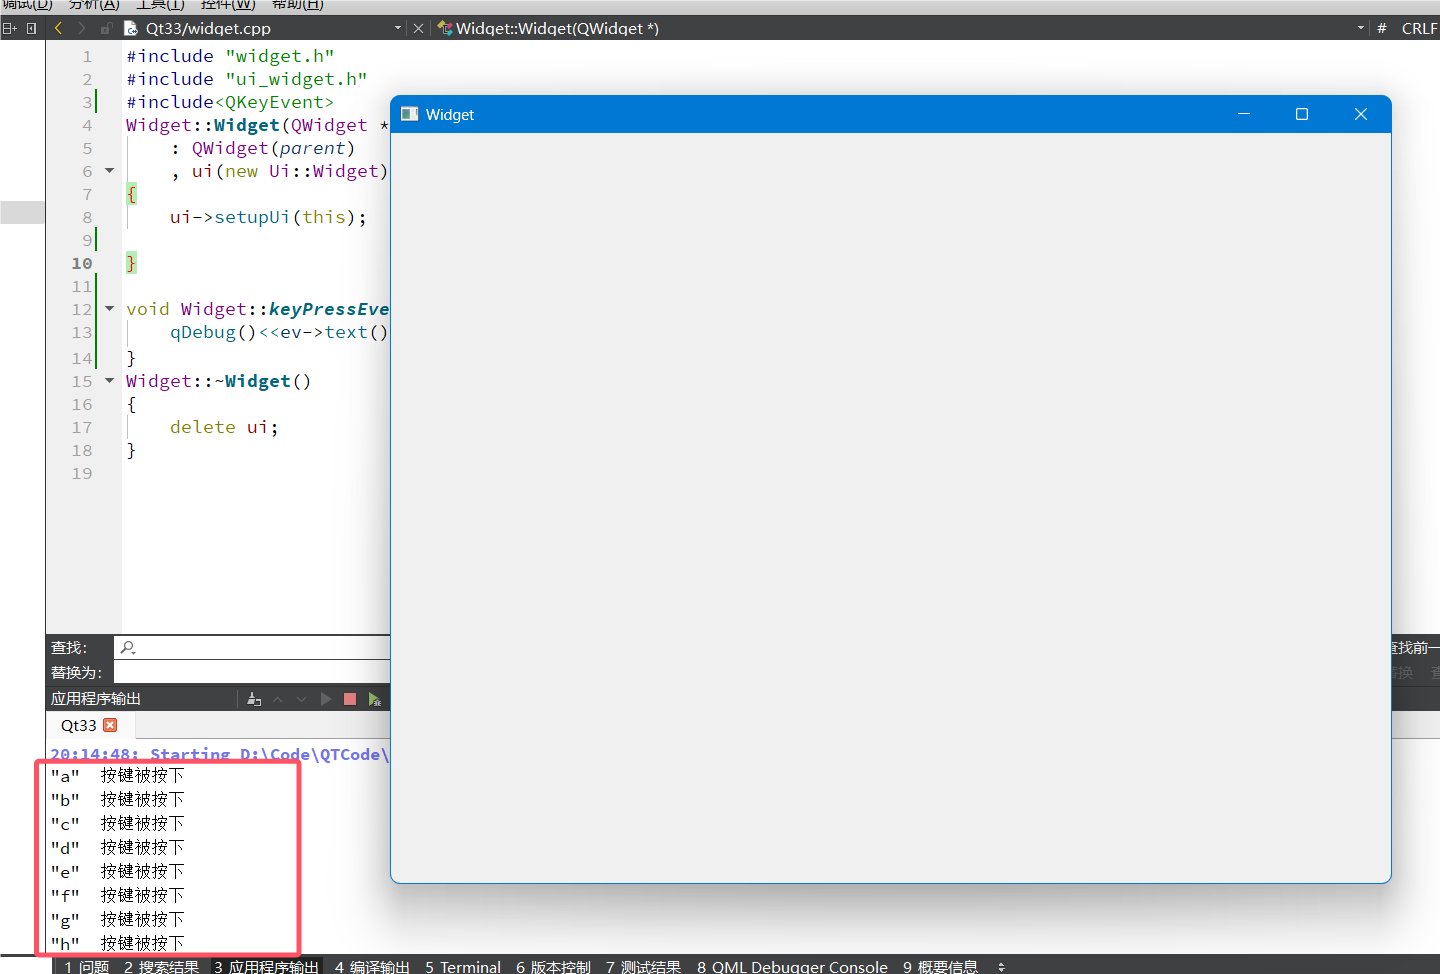
Task: Open the 调试(D) menu
Action: (x=27, y=4)
